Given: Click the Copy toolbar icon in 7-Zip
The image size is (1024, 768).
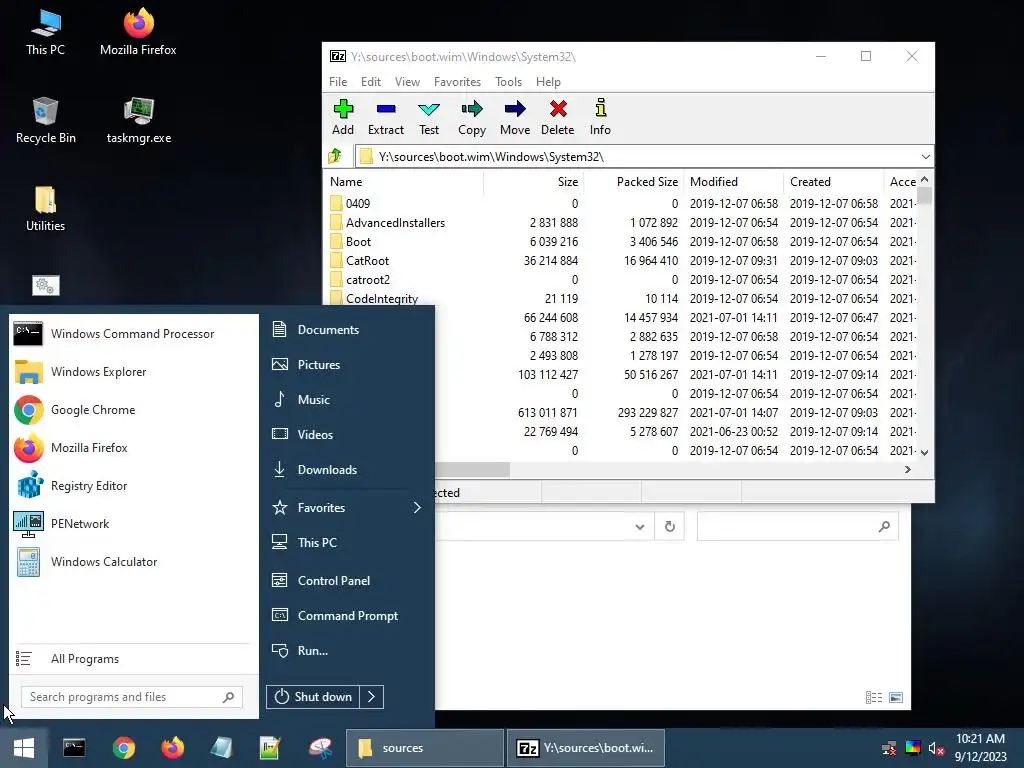Looking at the screenshot, I should coord(472,117).
